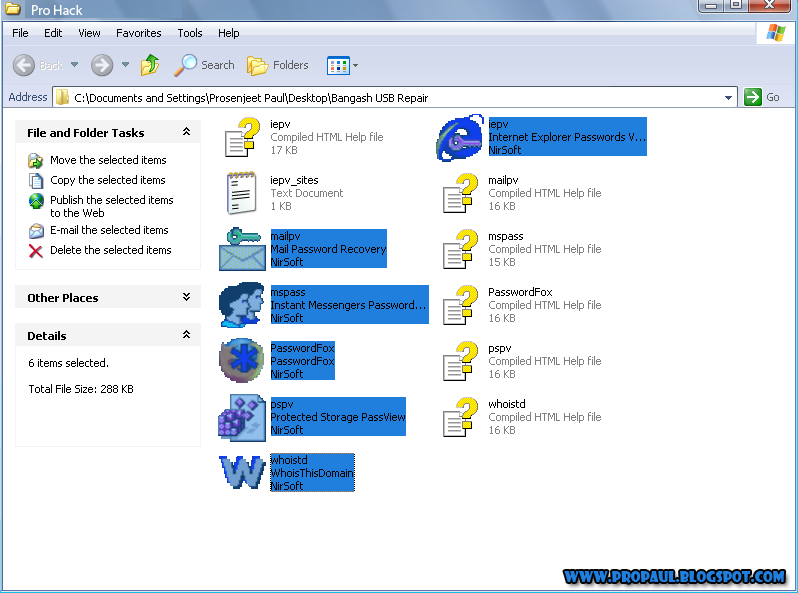Select the pspv Protected Storage PassView icon
Image resolution: width=798 pixels, height=593 pixels.
[242, 417]
